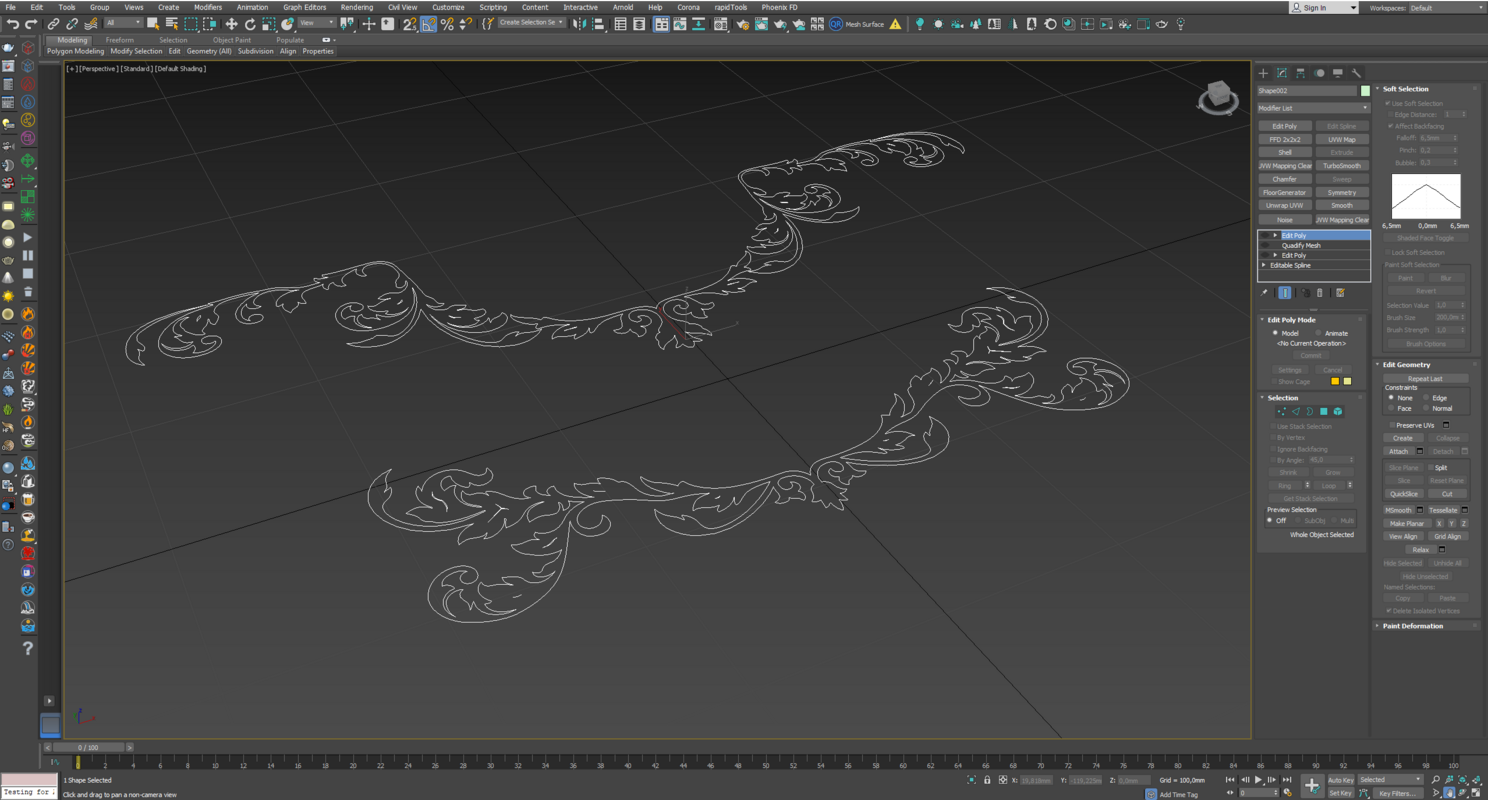
Task: Click the Selection Lock padlock icon
Action: click(x=987, y=780)
